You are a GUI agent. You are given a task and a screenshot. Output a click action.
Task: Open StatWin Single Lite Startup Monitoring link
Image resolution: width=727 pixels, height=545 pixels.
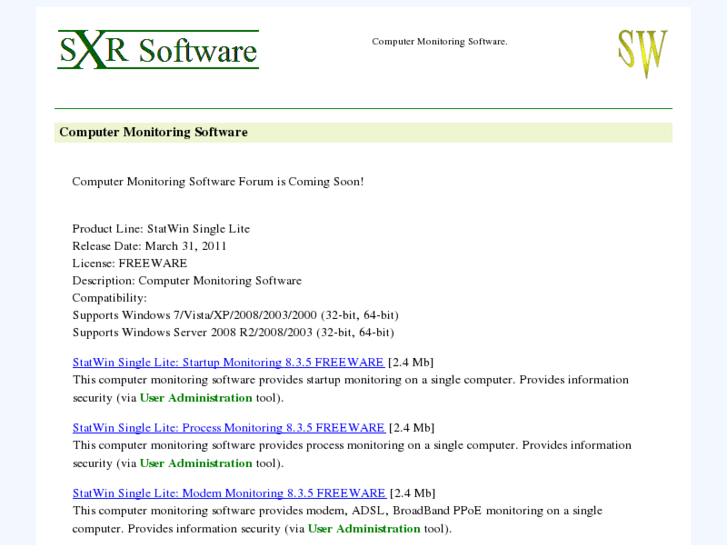coord(229,362)
